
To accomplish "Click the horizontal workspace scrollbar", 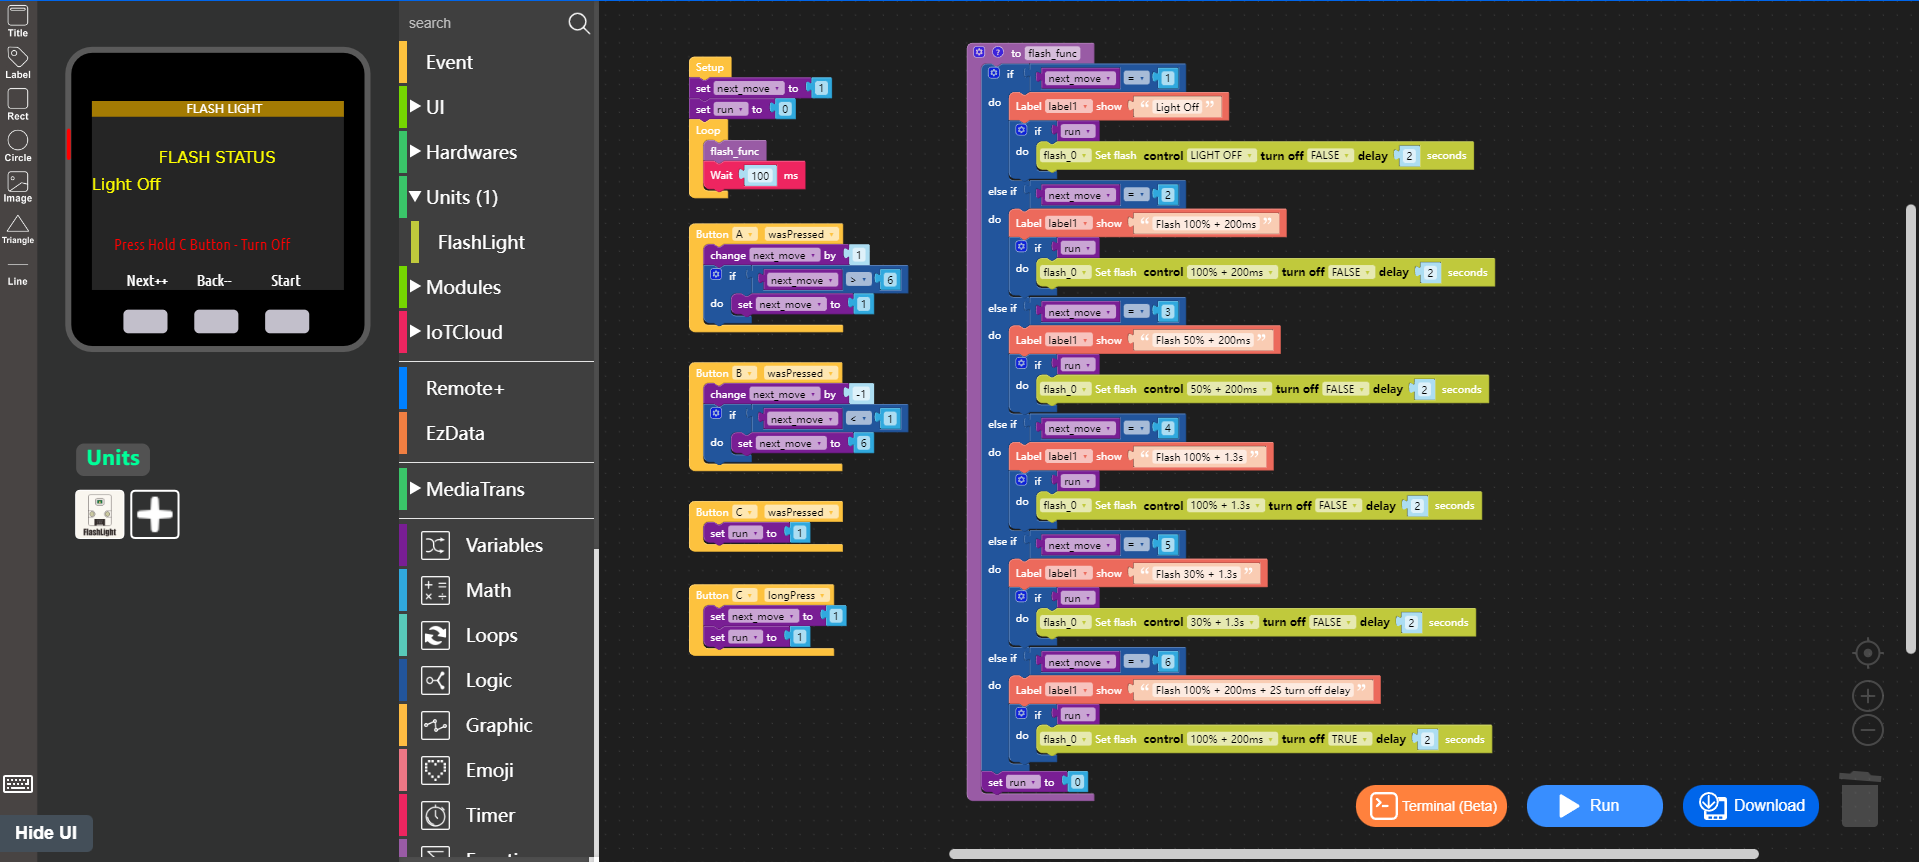I will (x=1353, y=854).
